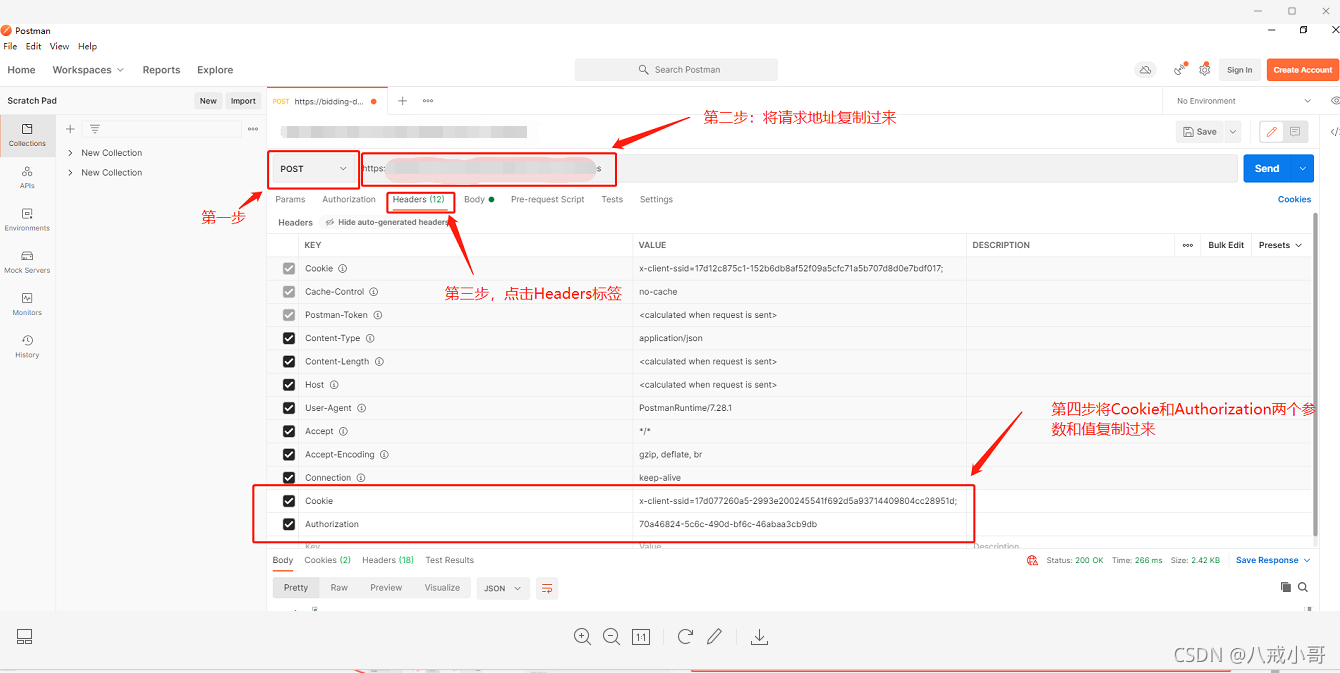1340x673 pixels.
Task: Uncheck the Connection header checkbox
Action: coord(289,478)
